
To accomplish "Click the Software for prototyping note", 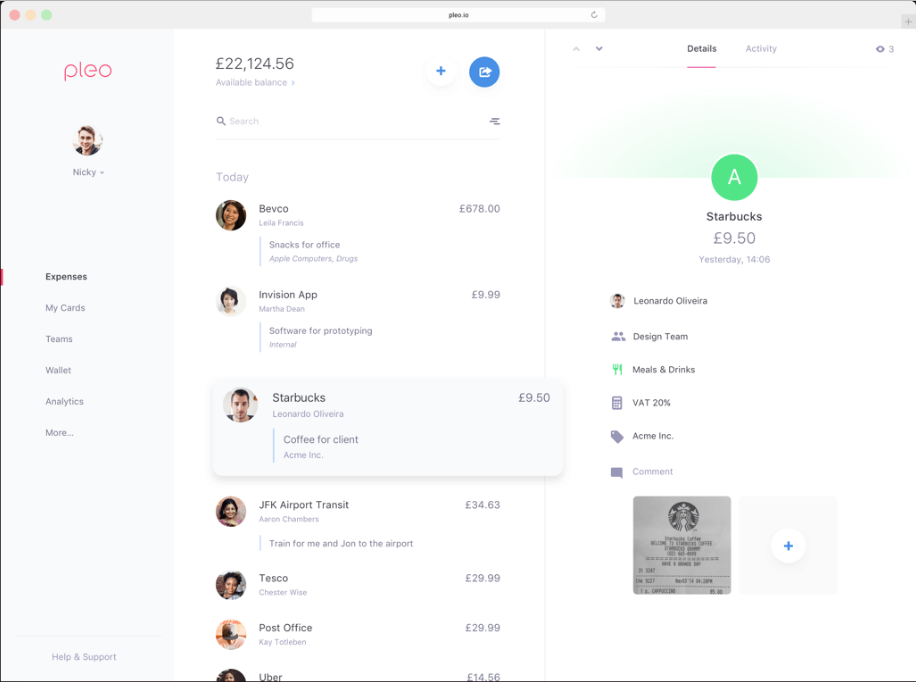I will click(321, 331).
